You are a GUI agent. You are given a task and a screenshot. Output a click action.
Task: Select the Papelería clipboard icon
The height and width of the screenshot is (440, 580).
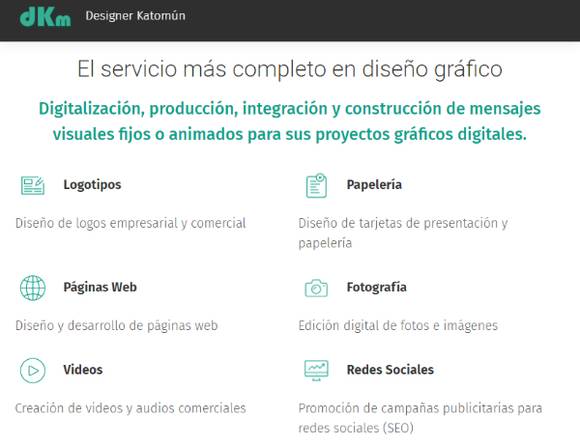pos(316,186)
